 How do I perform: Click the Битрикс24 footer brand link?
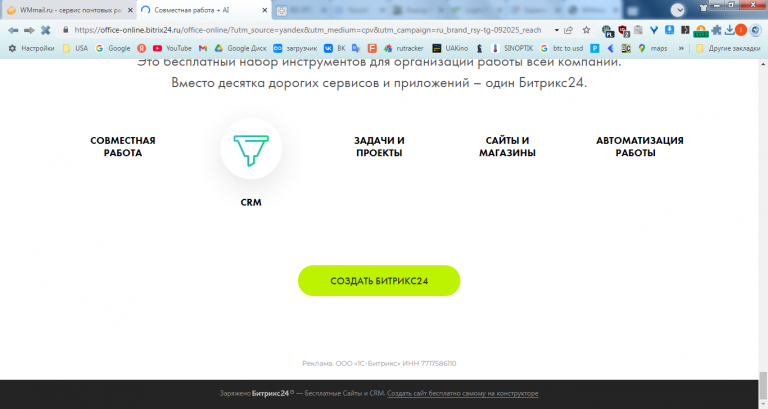tap(270, 393)
